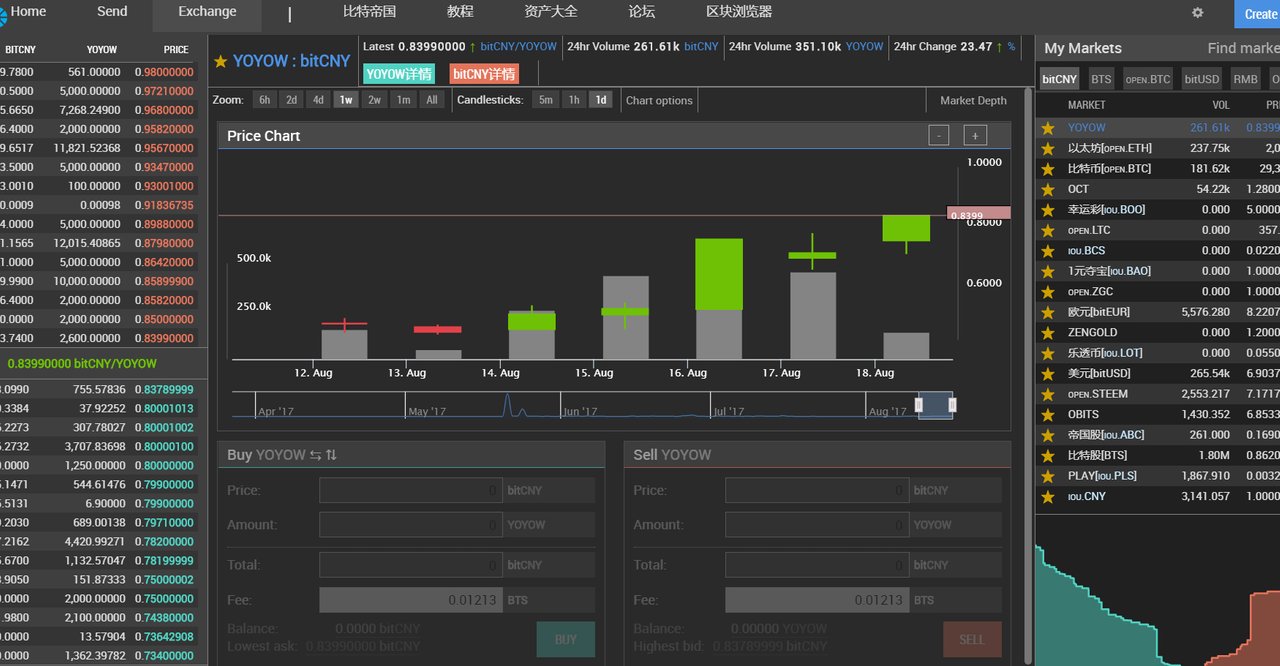Screen dimensions: 1280x666
Task: Open the Chart options dropdown
Action: 659,100
